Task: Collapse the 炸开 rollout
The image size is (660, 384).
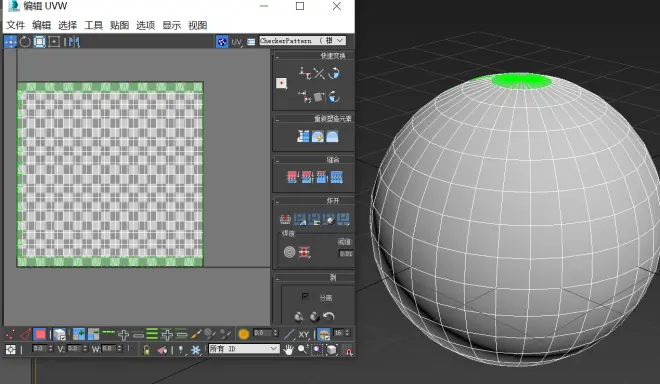Action: click(x=277, y=201)
